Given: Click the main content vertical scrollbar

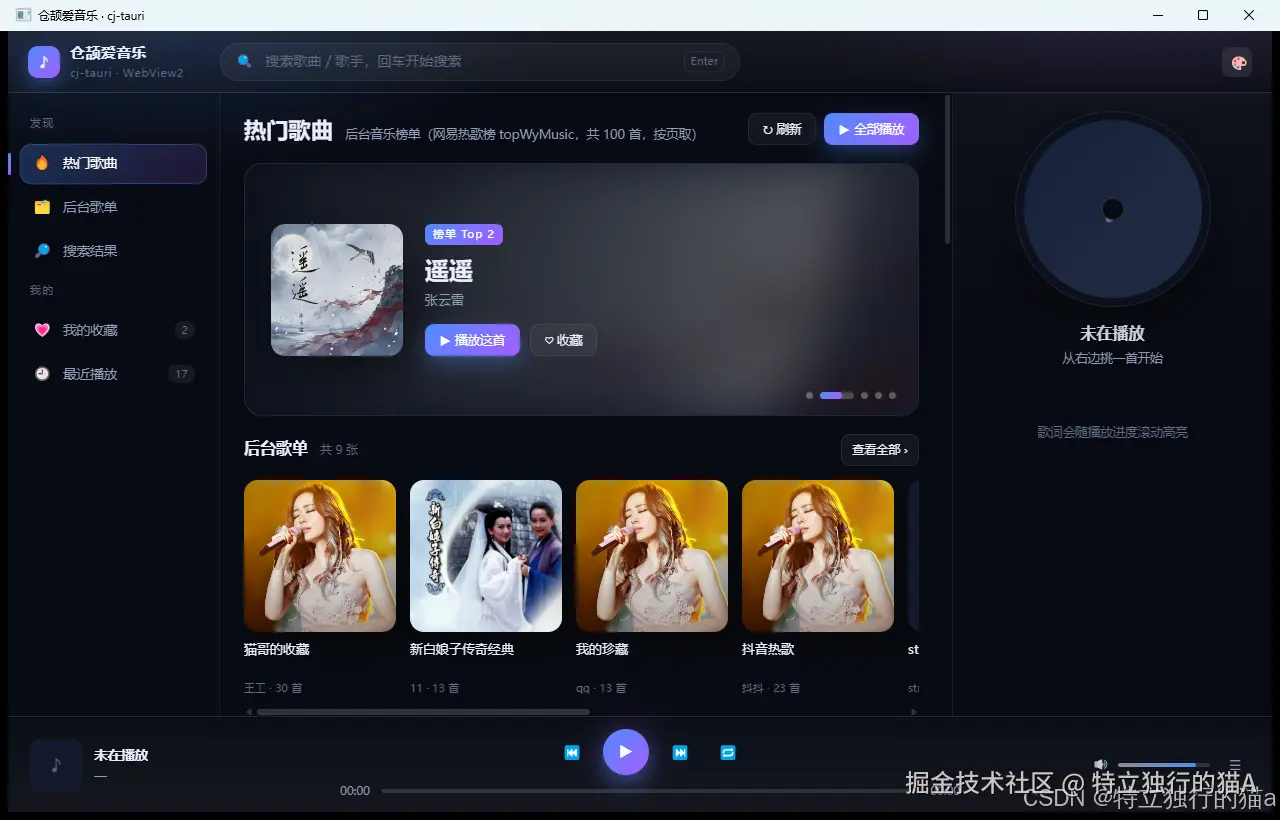Looking at the screenshot, I should pyautogui.click(x=947, y=170).
